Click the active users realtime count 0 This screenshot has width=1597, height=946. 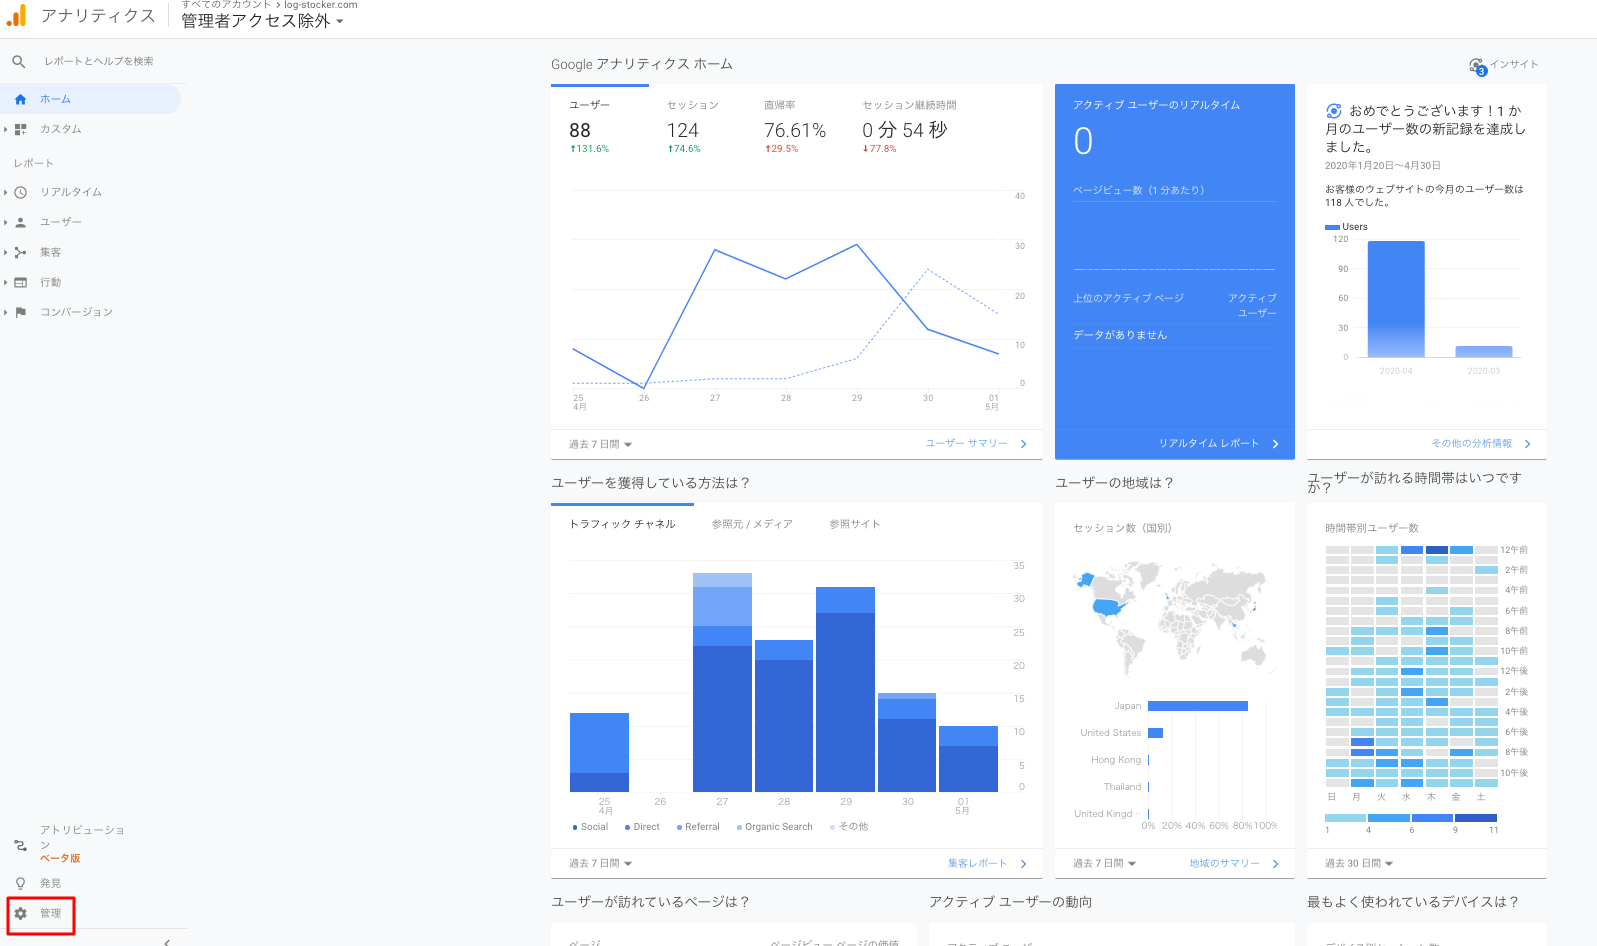pyautogui.click(x=1083, y=141)
